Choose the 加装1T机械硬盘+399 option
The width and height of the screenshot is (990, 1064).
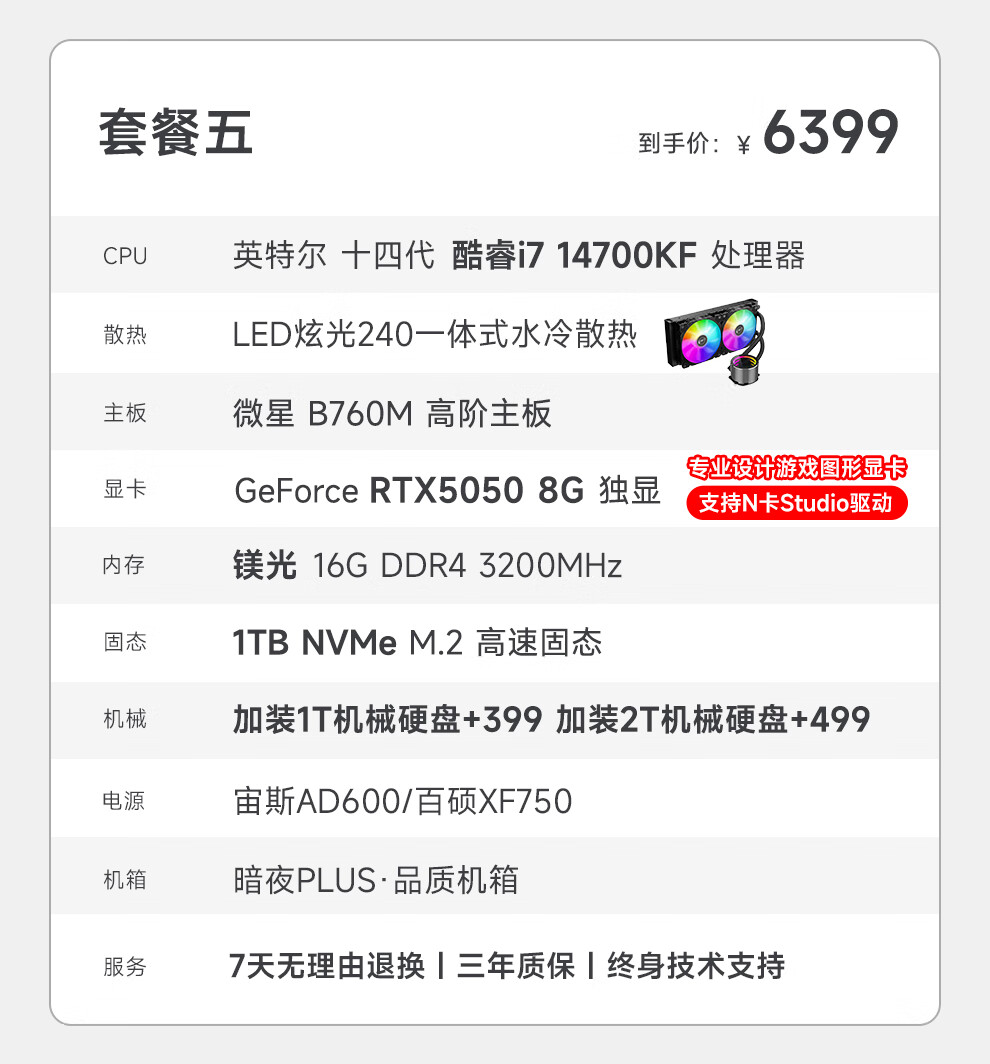point(387,719)
